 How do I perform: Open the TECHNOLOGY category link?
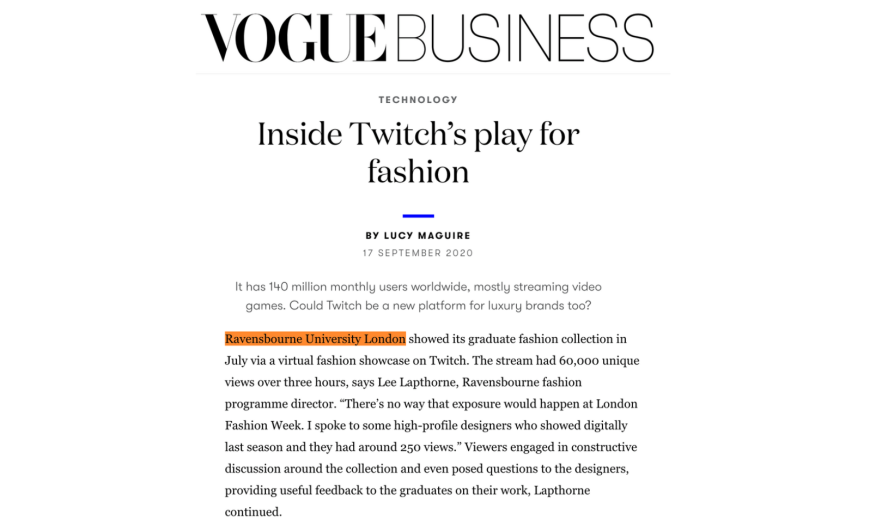[x=418, y=100]
